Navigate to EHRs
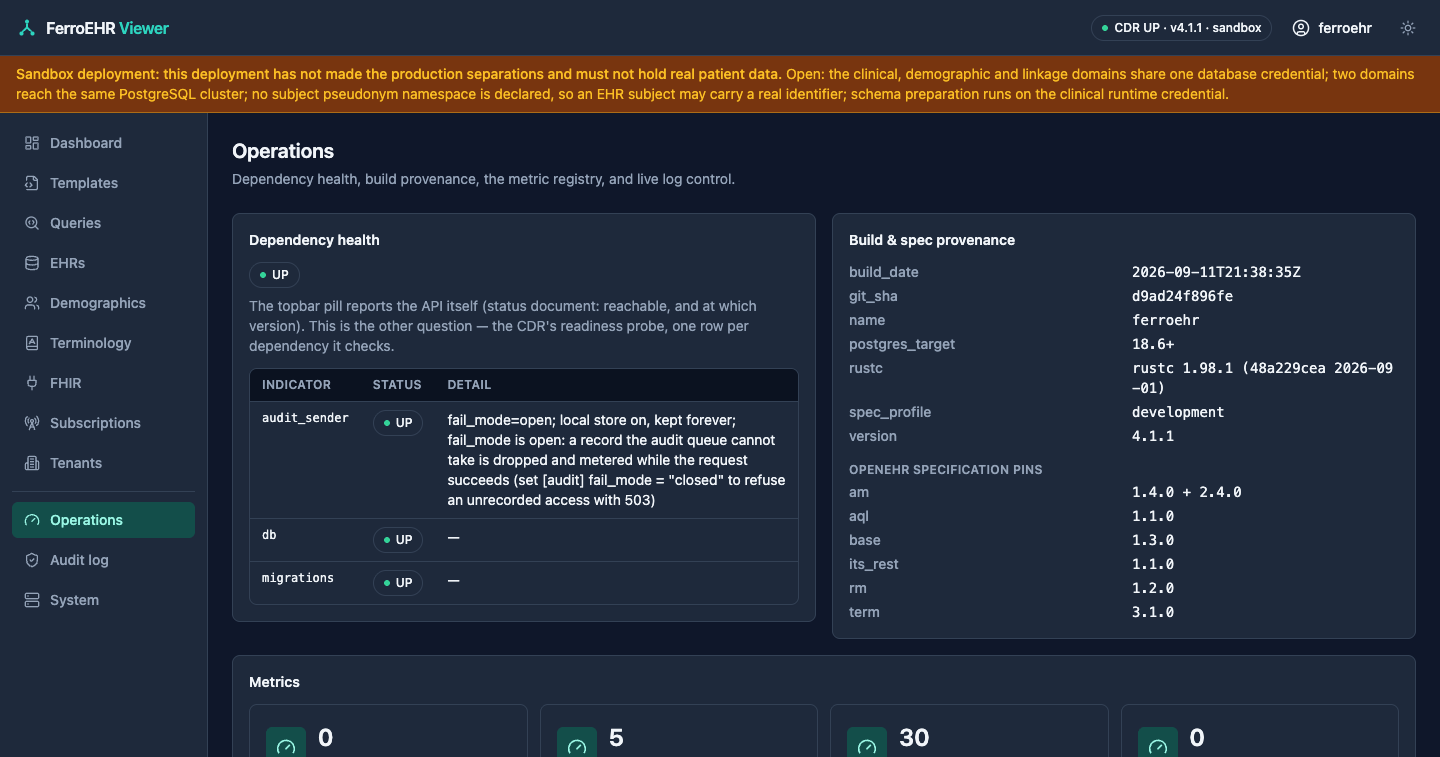Screen dimensions: 1440x757 coord(104,263)
